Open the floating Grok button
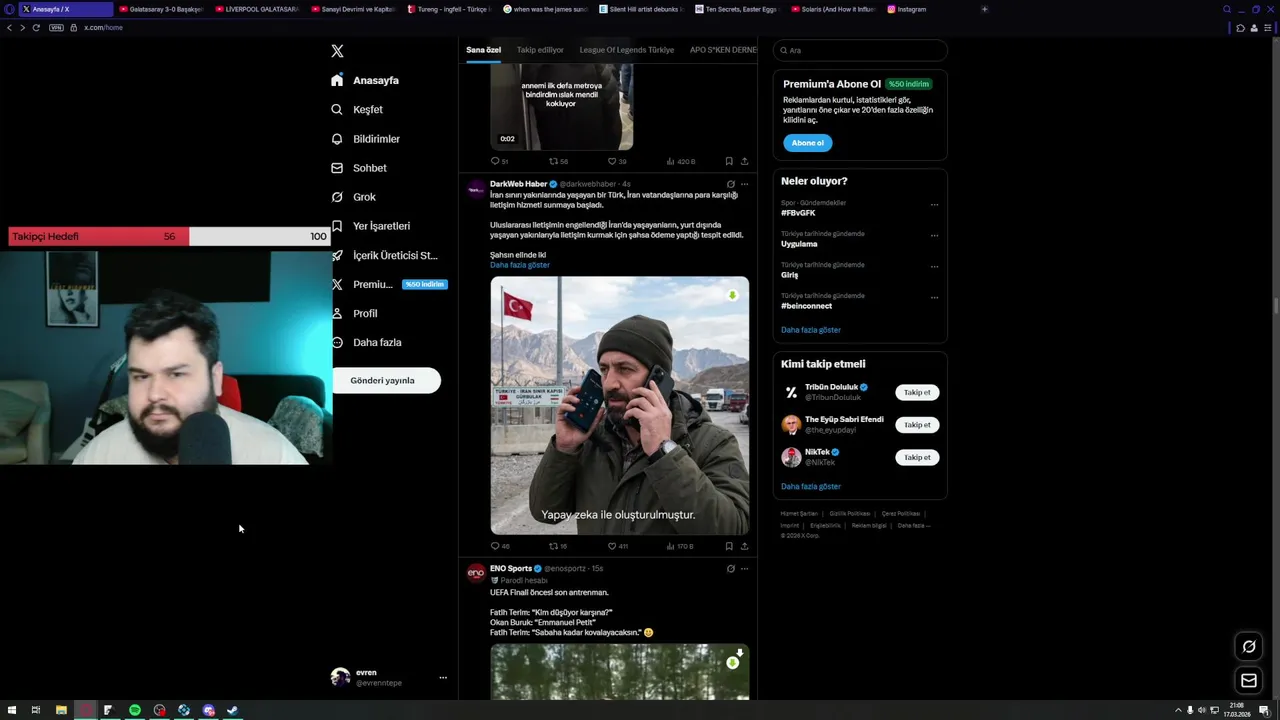 pos(1249,646)
